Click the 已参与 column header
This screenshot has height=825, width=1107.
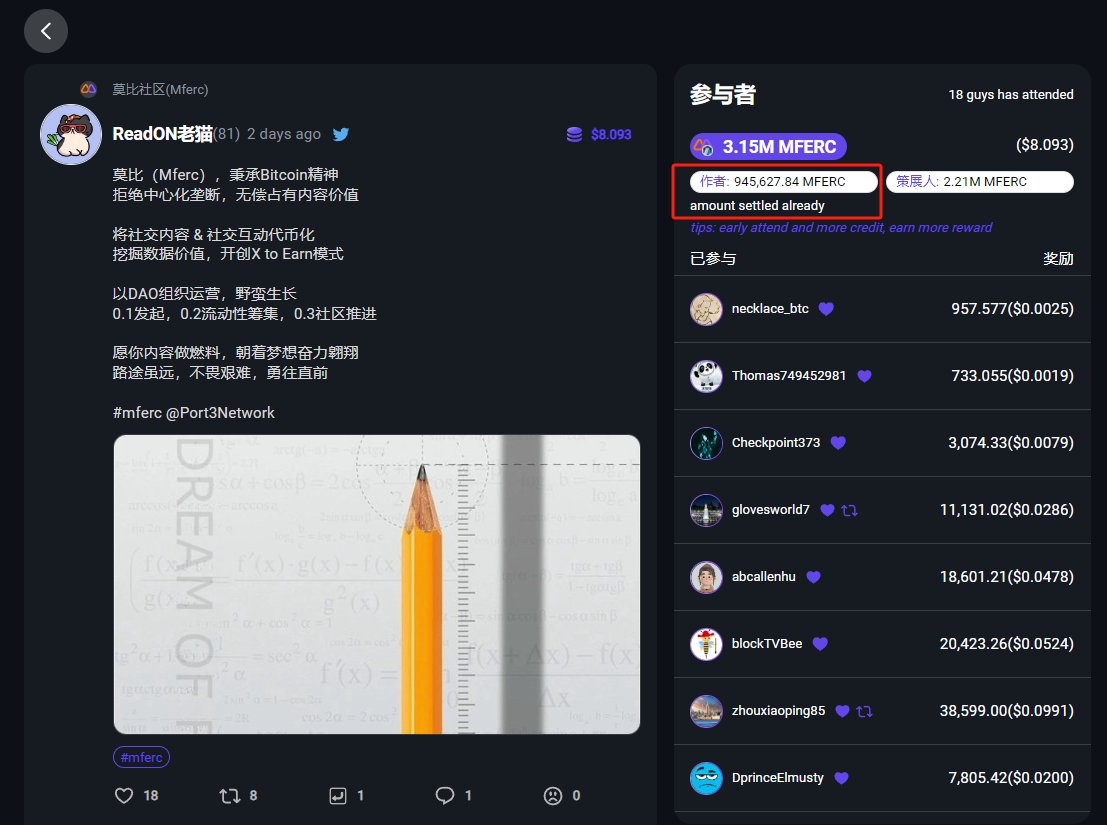point(713,258)
